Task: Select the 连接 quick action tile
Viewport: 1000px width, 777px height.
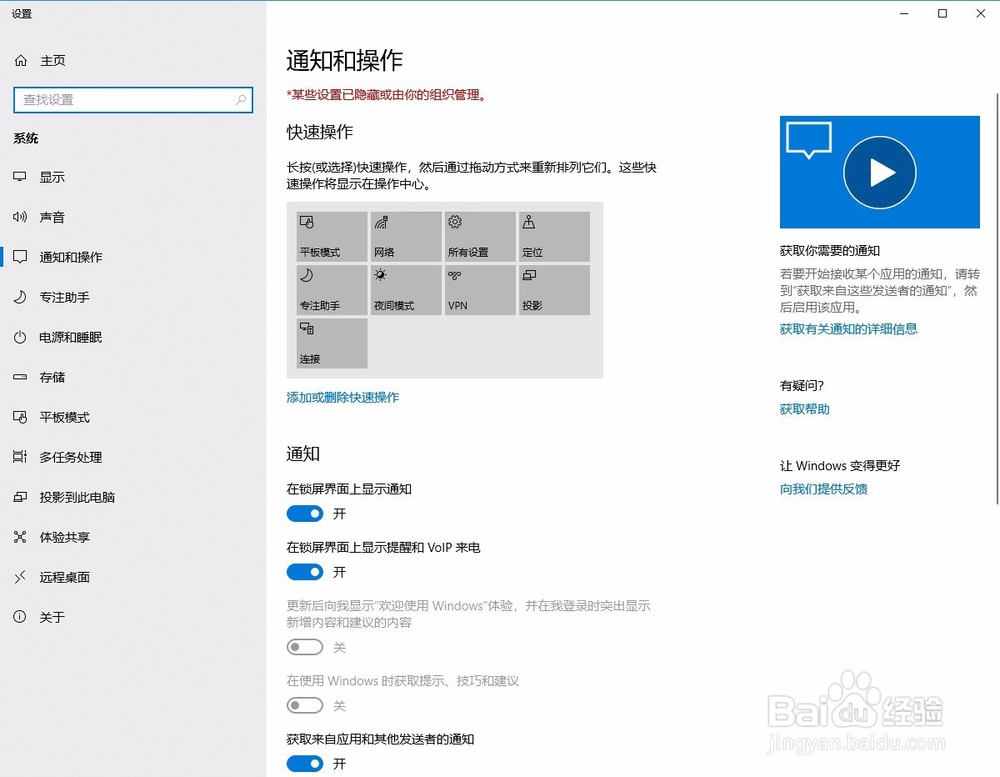Action: [332, 344]
